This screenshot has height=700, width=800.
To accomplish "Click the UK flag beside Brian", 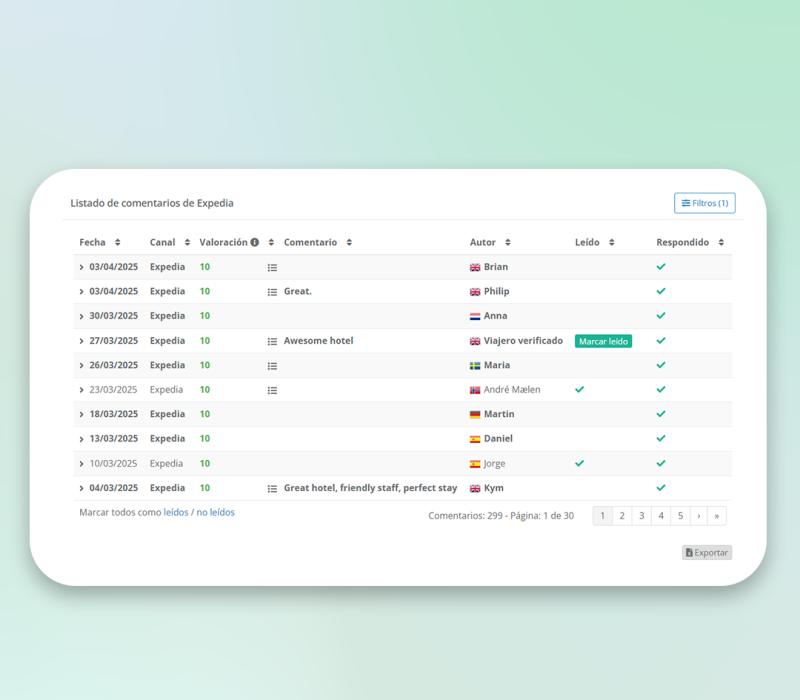I will coord(475,267).
